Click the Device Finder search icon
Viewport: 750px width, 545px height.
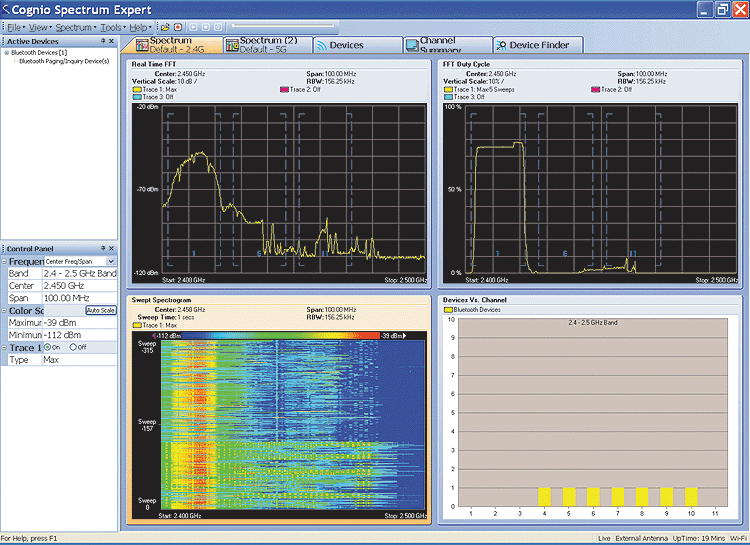click(501, 45)
